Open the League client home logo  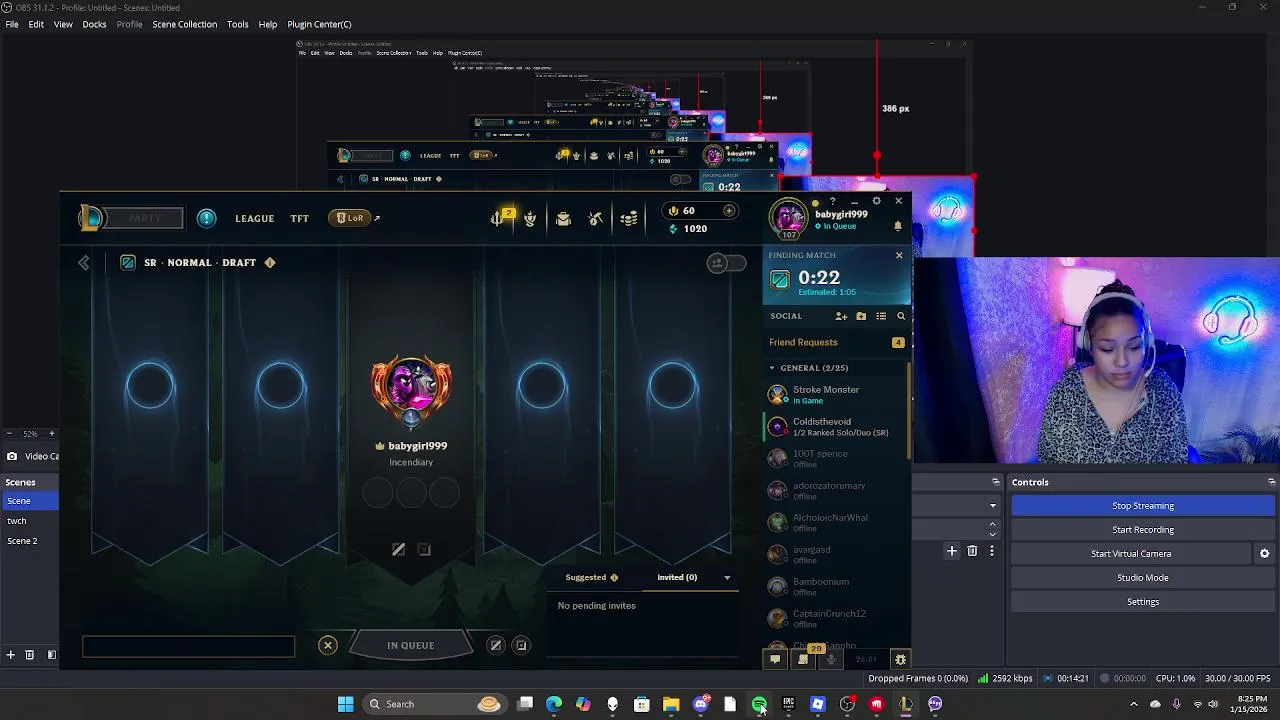click(91, 217)
